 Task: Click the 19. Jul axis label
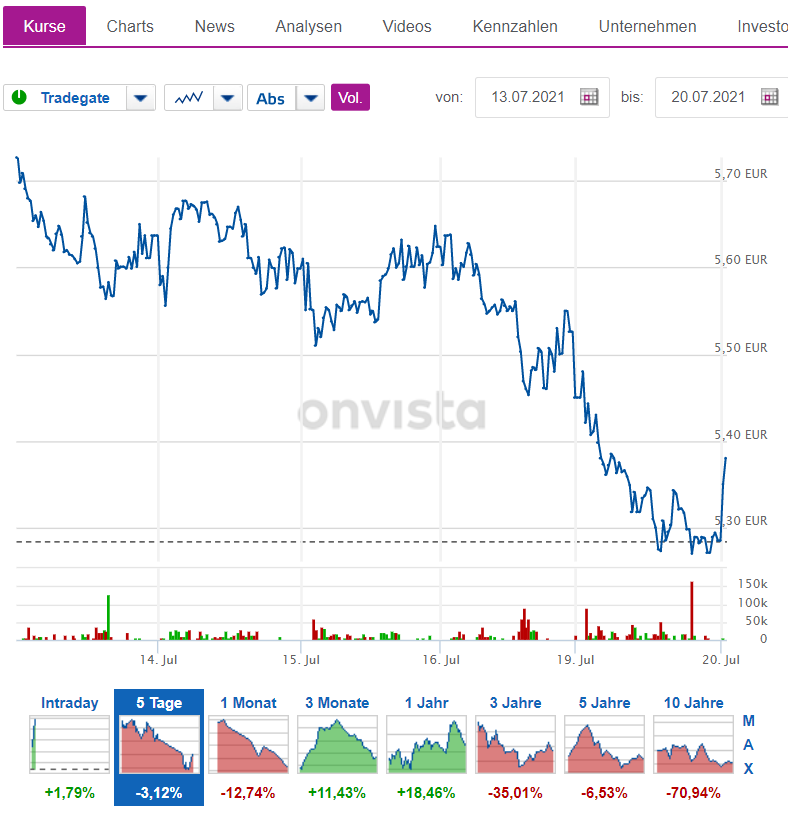[x=575, y=660]
